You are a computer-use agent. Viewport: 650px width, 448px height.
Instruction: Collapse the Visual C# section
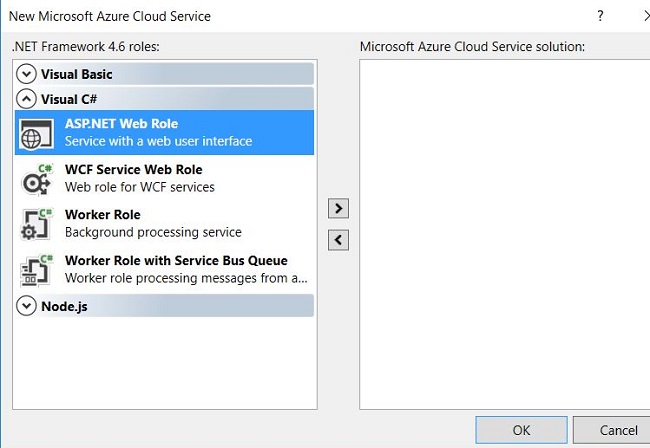pyautogui.click(x=27, y=99)
